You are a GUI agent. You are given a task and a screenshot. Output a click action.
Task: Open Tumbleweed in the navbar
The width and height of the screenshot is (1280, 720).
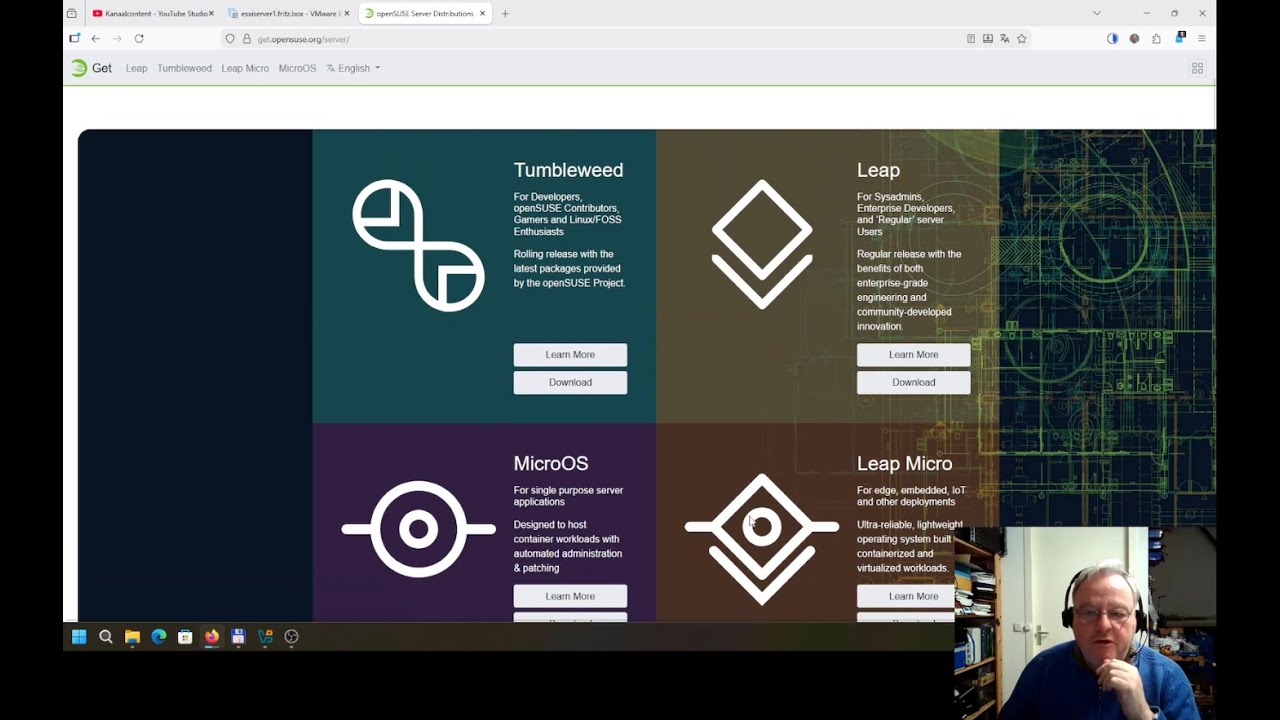[x=184, y=68]
